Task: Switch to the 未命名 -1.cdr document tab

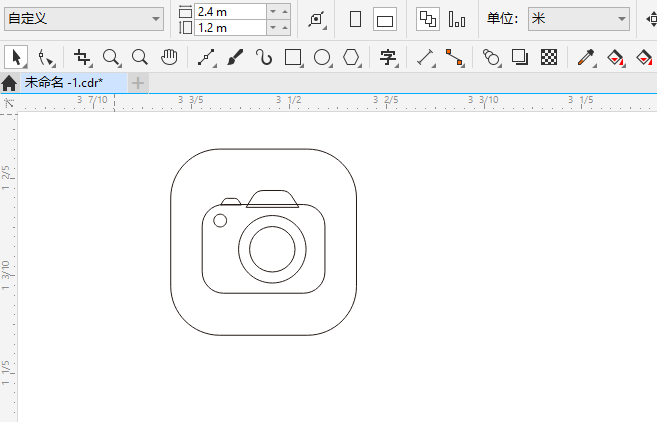Action: click(73, 83)
